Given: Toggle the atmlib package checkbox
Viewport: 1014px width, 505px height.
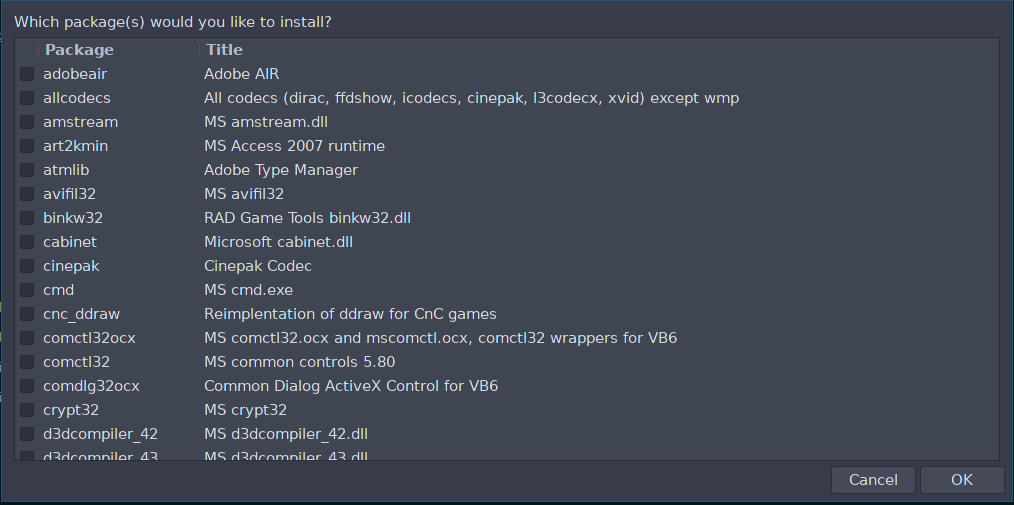Looking at the screenshot, I should (x=27, y=170).
